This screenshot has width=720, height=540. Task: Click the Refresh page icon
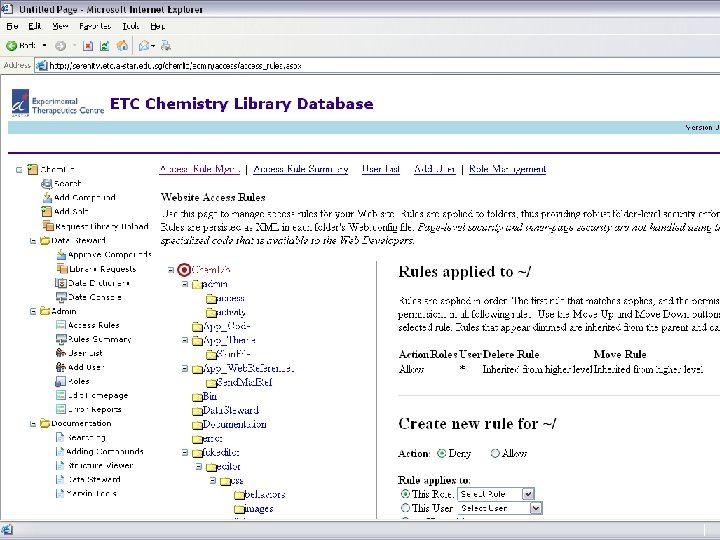pyautogui.click(x=105, y=45)
